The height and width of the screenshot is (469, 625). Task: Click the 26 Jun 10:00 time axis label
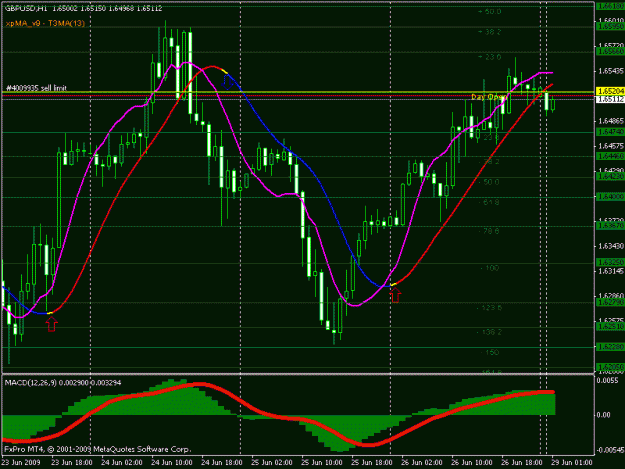tap(472, 462)
